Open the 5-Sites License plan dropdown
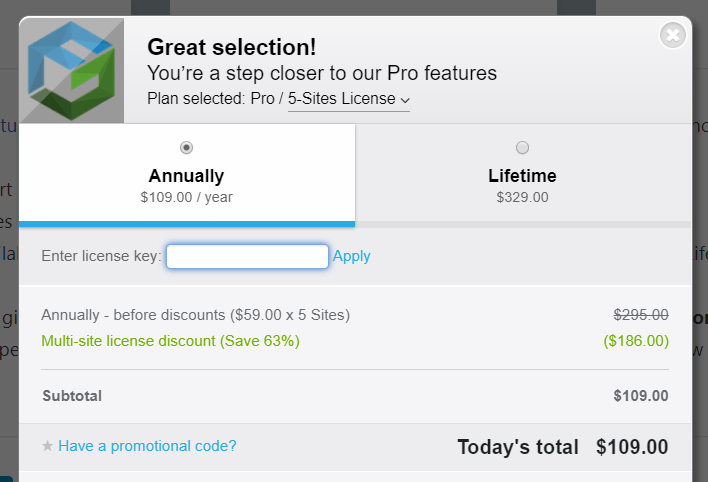 coord(349,99)
